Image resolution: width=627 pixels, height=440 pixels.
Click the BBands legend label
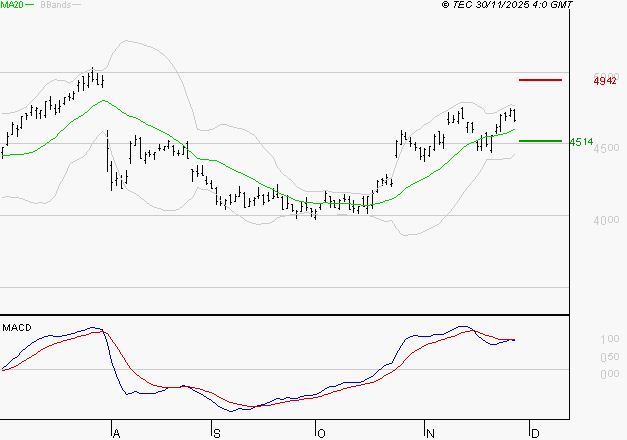56,5
